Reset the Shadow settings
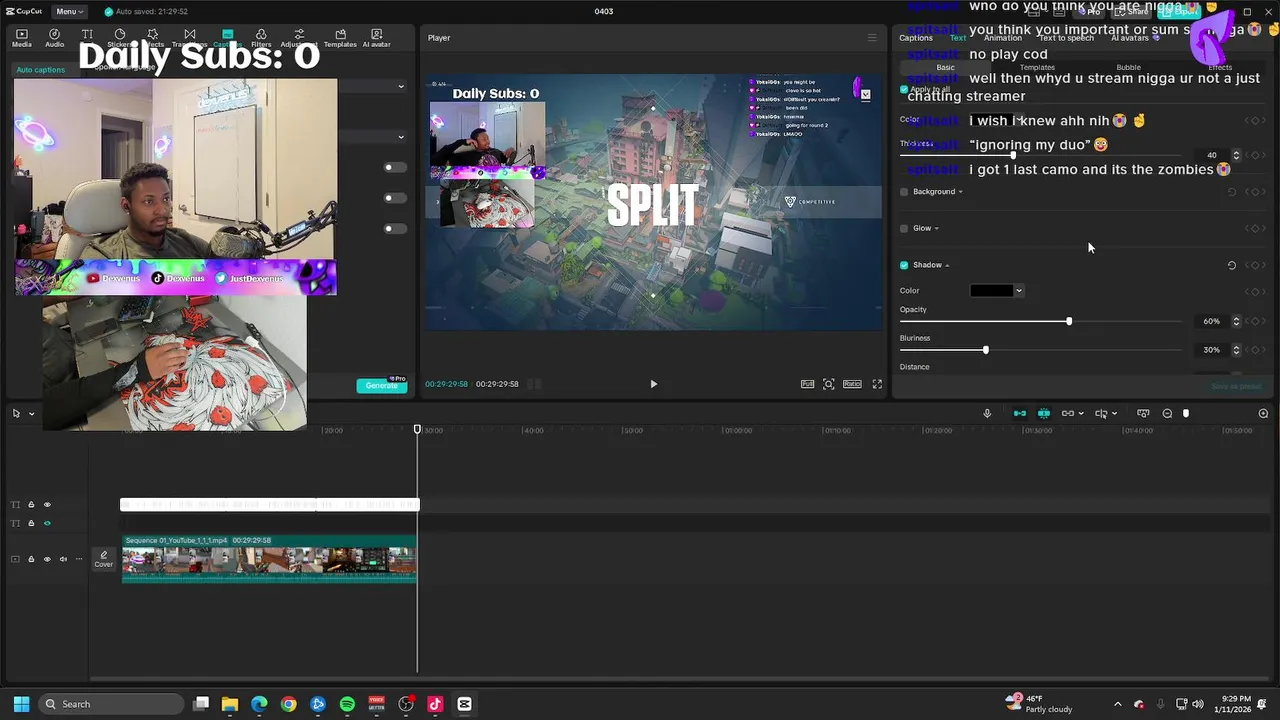The width and height of the screenshot is (1280, 720). coord(1232,265)
